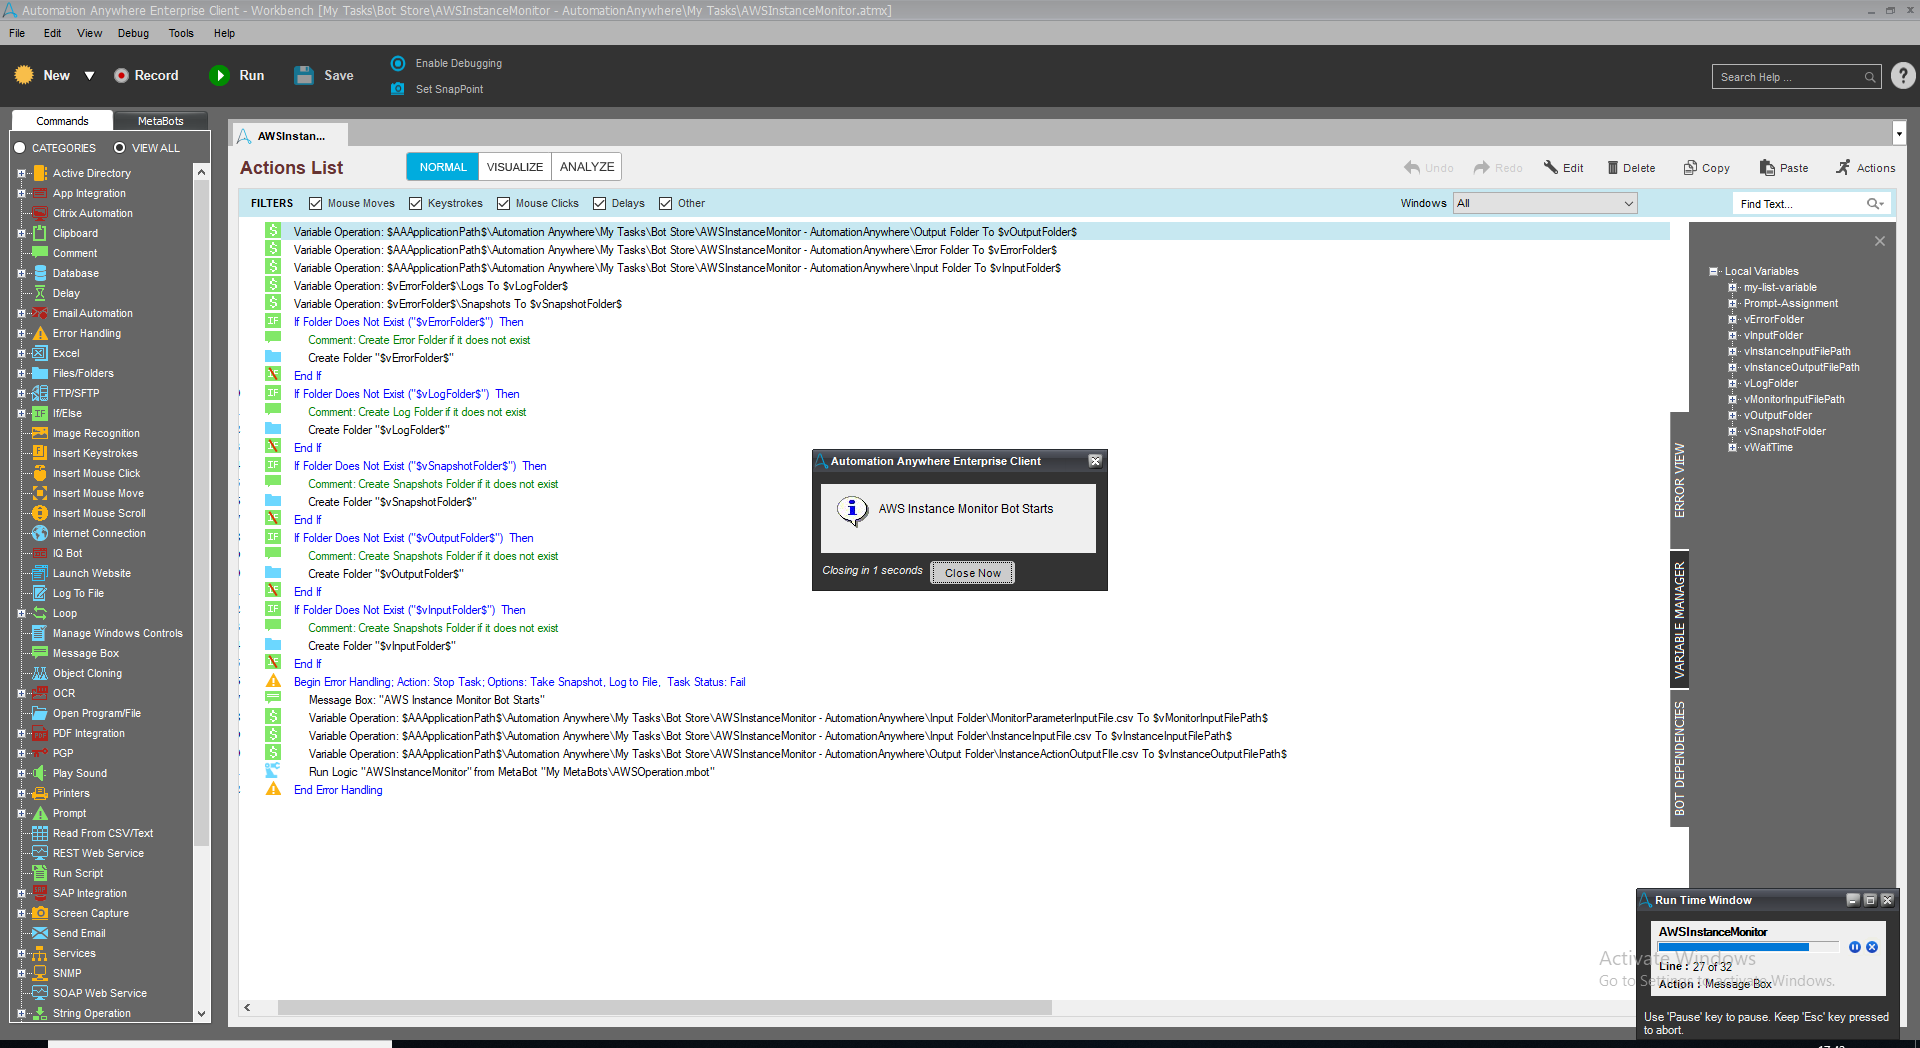Open the help question mark icon
Image resolution: width=1920 pixels, height=1048 pixels.
[1903, 76]
